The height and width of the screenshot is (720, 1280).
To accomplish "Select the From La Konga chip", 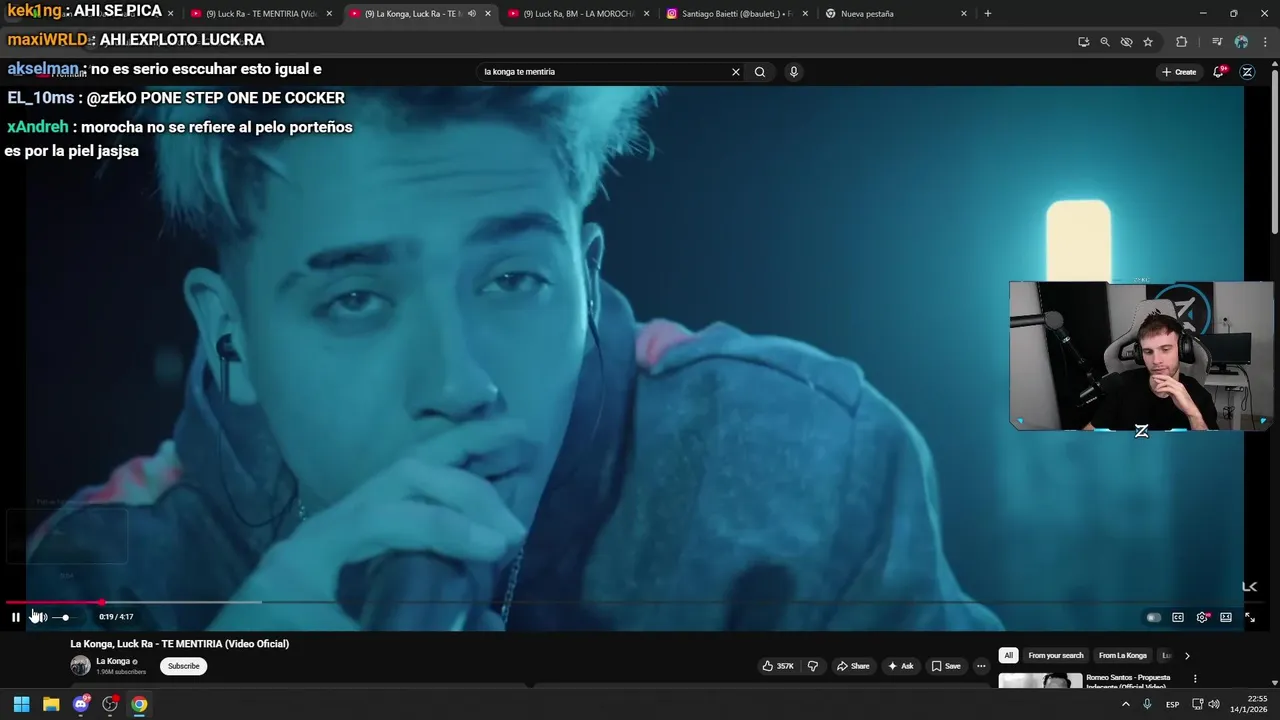I will tap(1123, 656).
